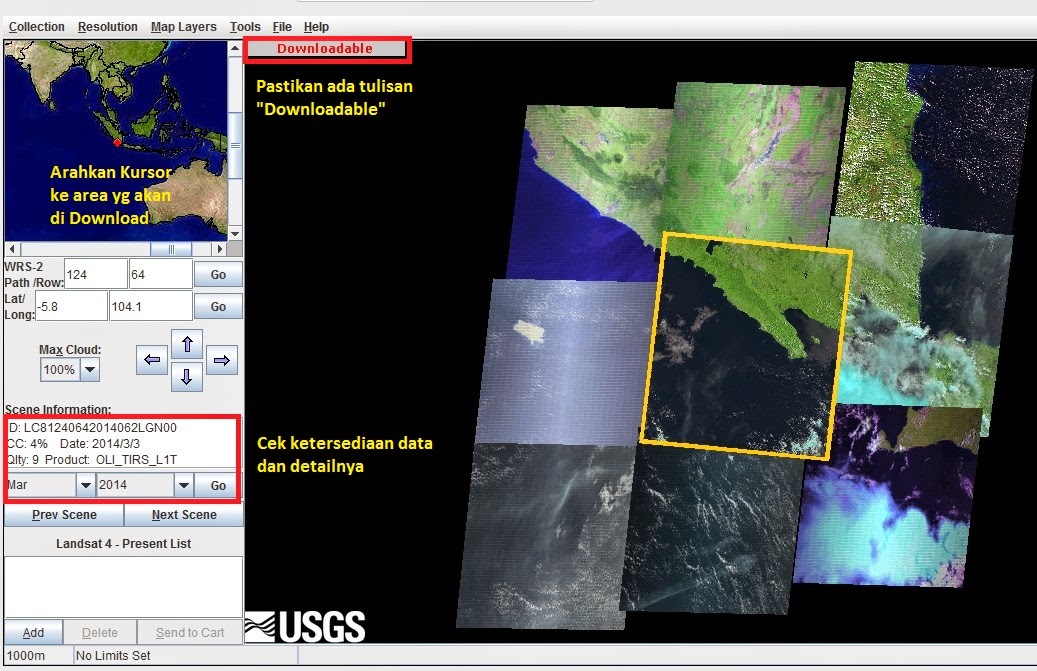Click Prev Scene to view previous scene
This screenshot has width=1037, height=671.
point(62,514)
